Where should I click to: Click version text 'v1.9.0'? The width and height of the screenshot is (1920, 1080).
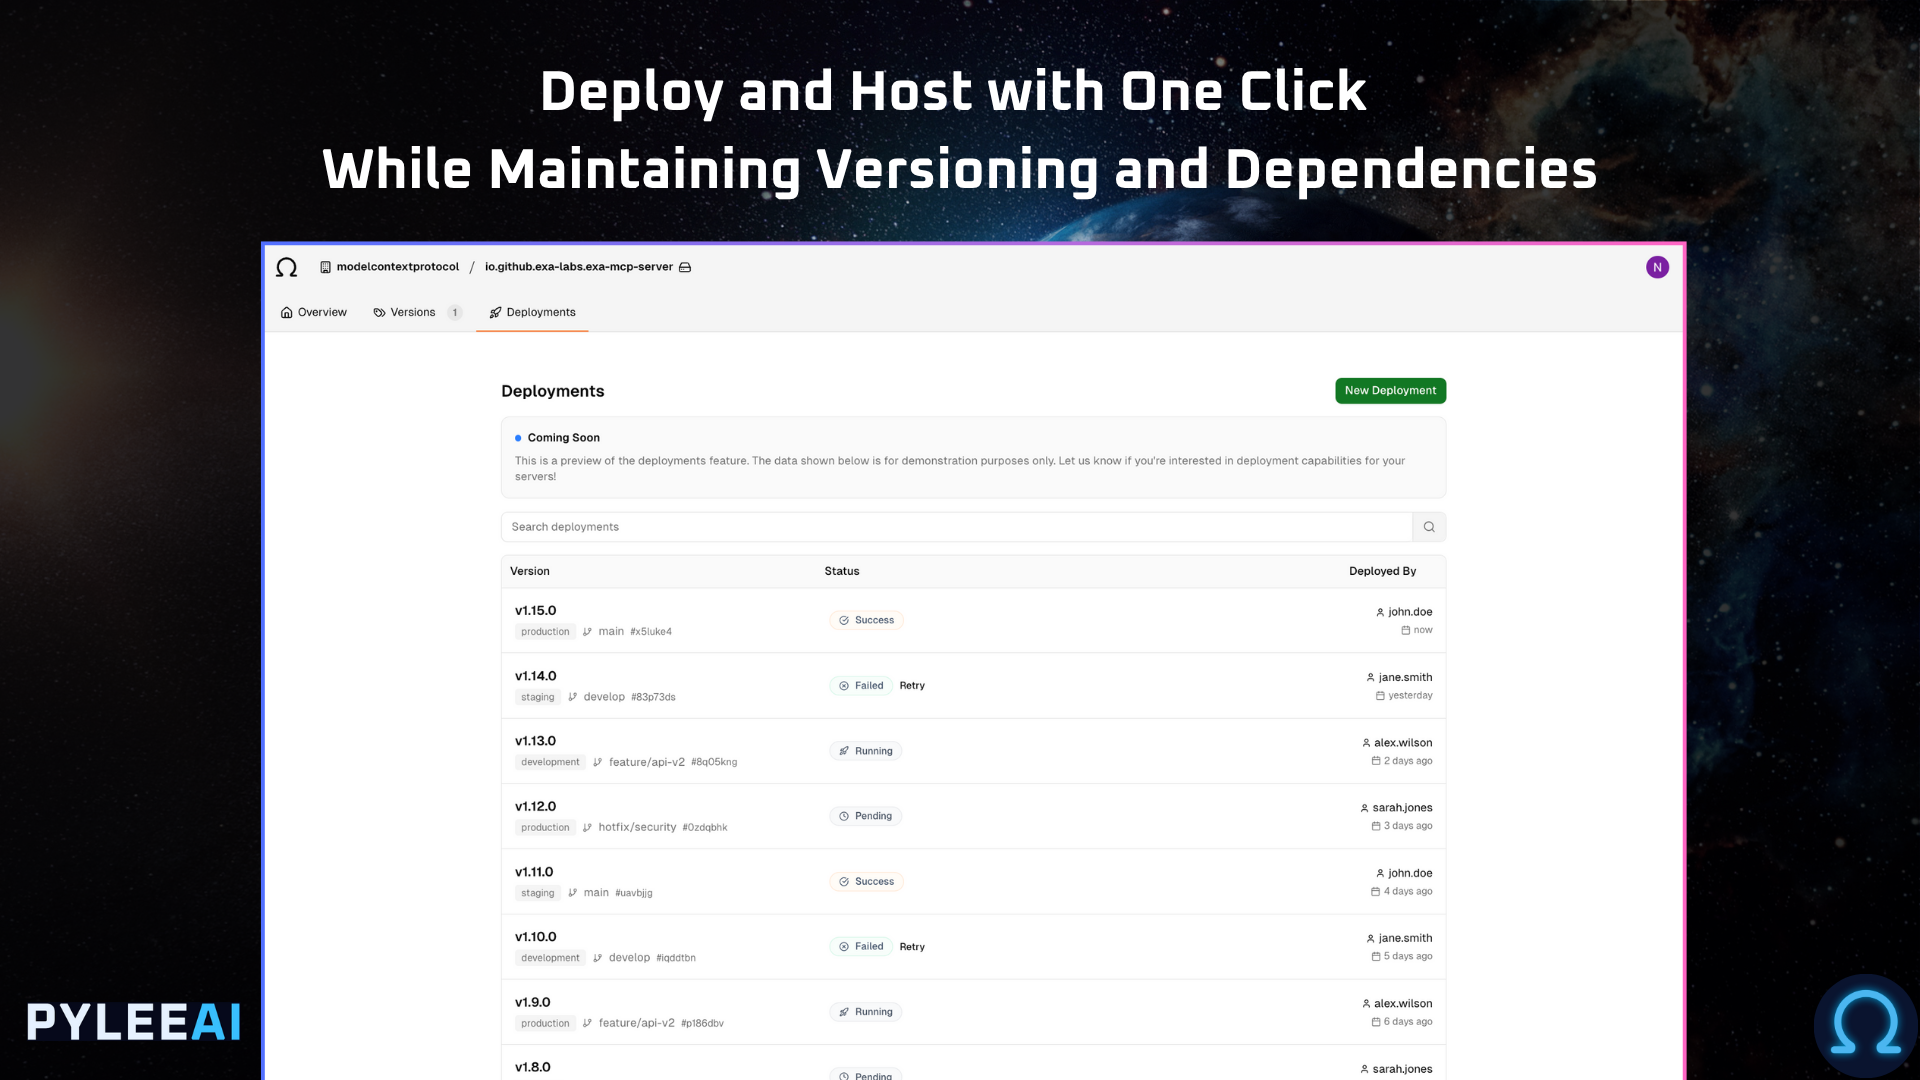coord(532,1003)
